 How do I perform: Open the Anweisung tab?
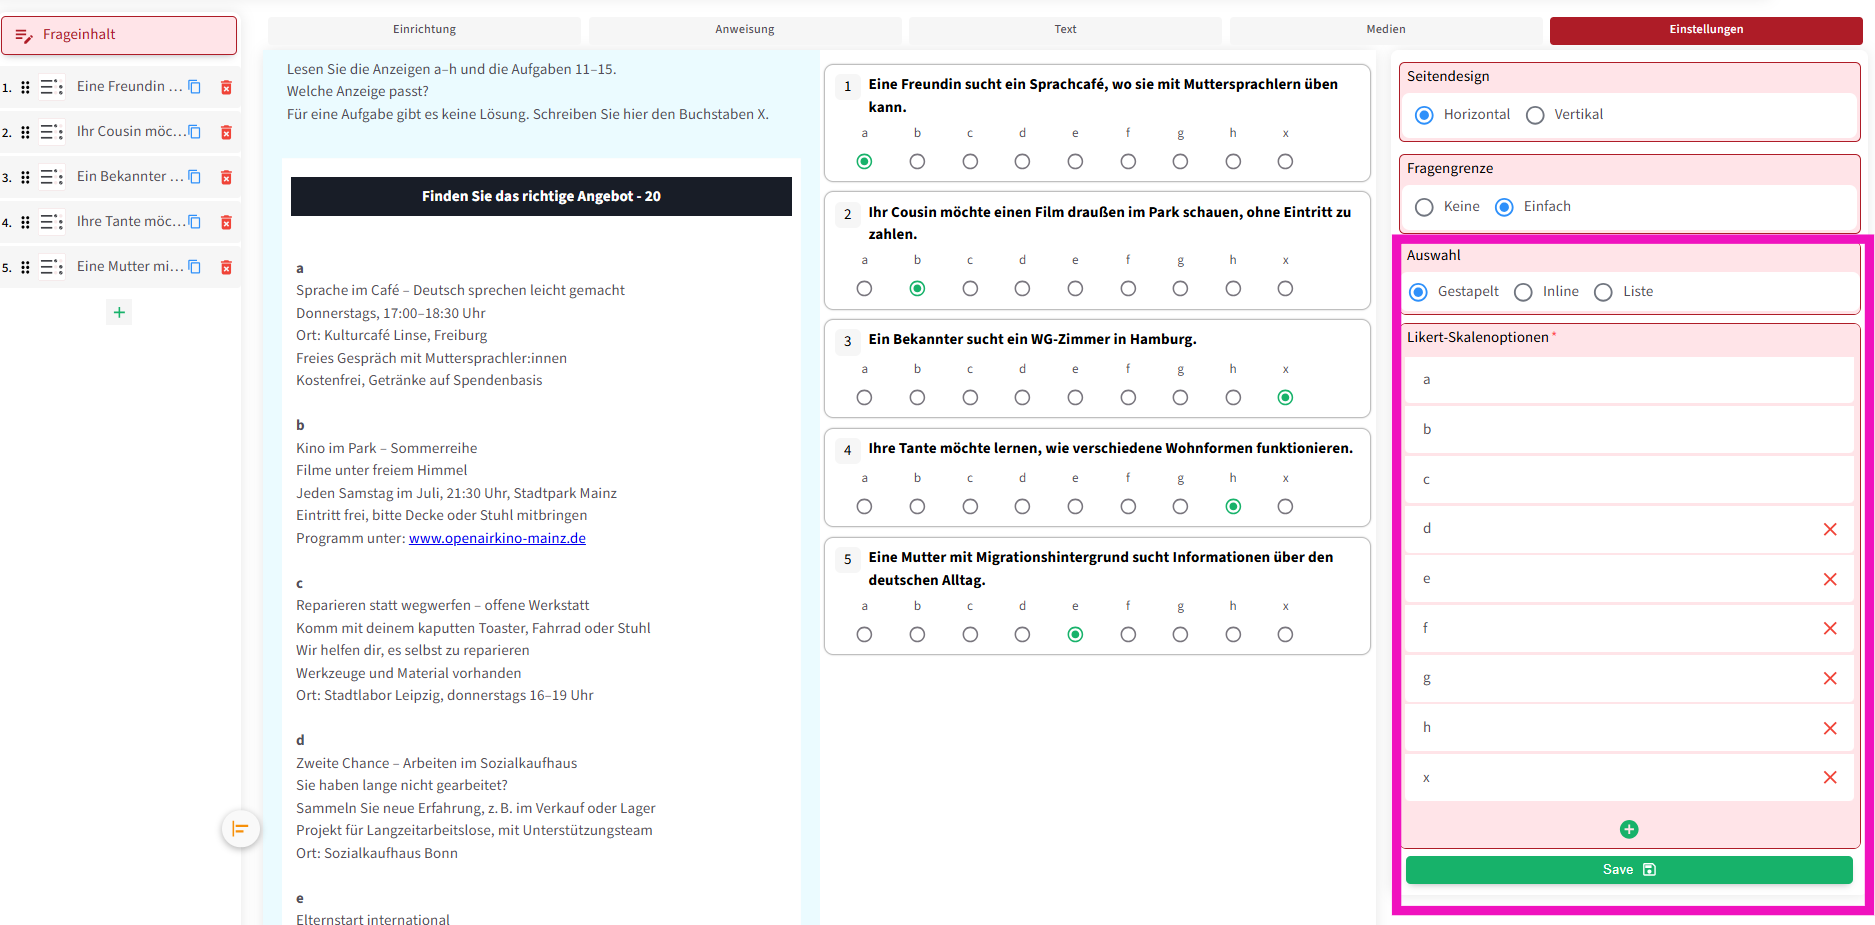pyautogui.click(x=744, y=30)
